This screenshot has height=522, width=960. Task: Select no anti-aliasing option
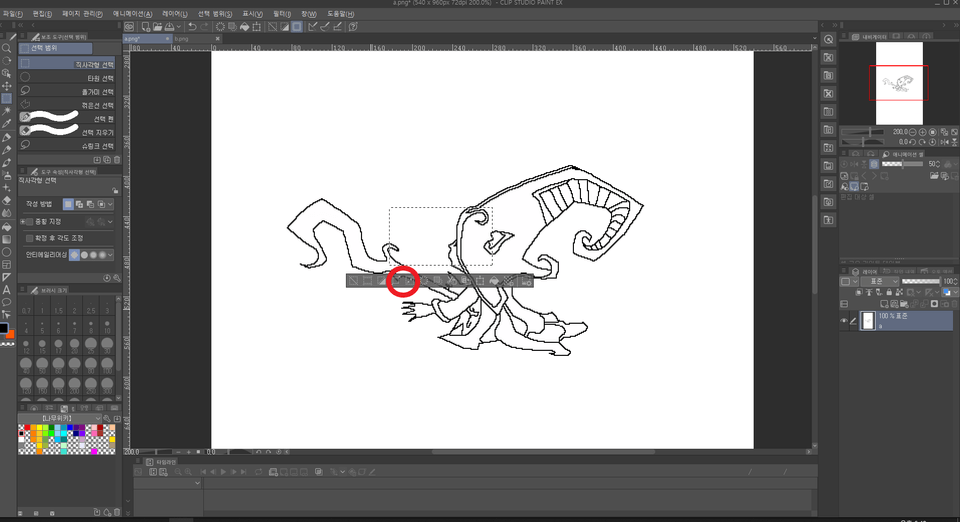click(x=75, y=255)
